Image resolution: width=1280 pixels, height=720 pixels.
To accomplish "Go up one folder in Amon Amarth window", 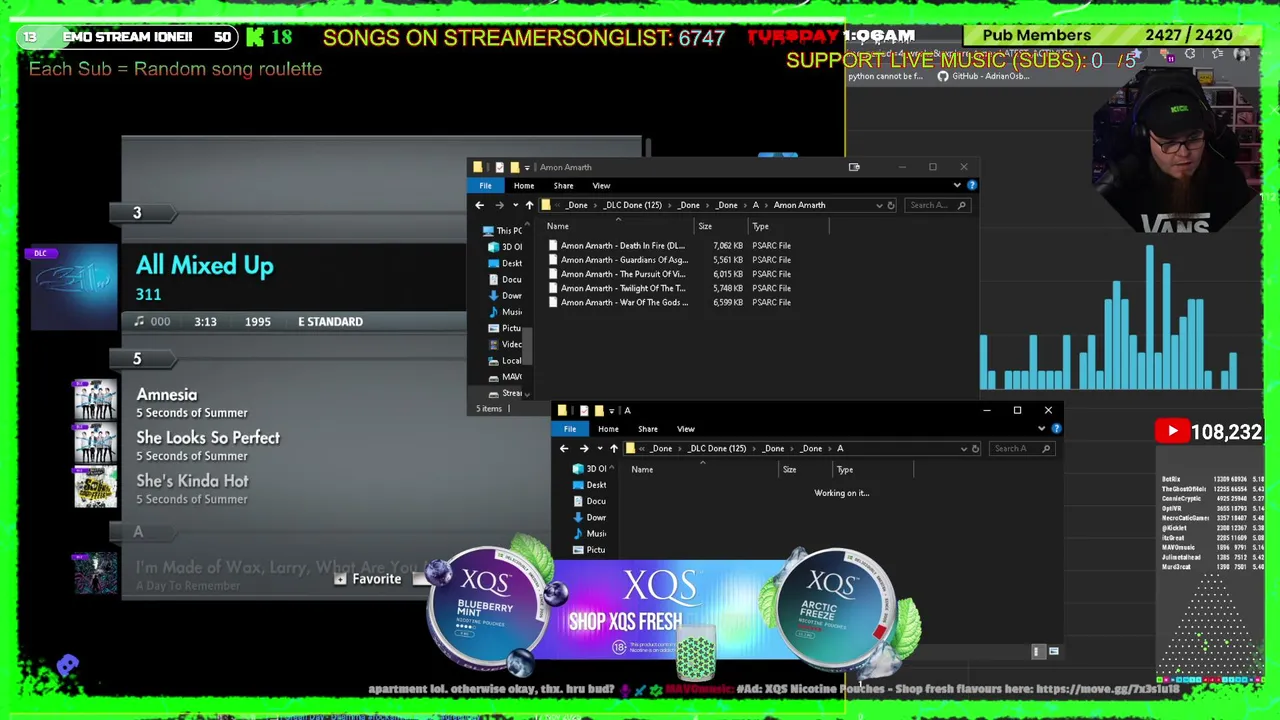I will pos(529,205).
